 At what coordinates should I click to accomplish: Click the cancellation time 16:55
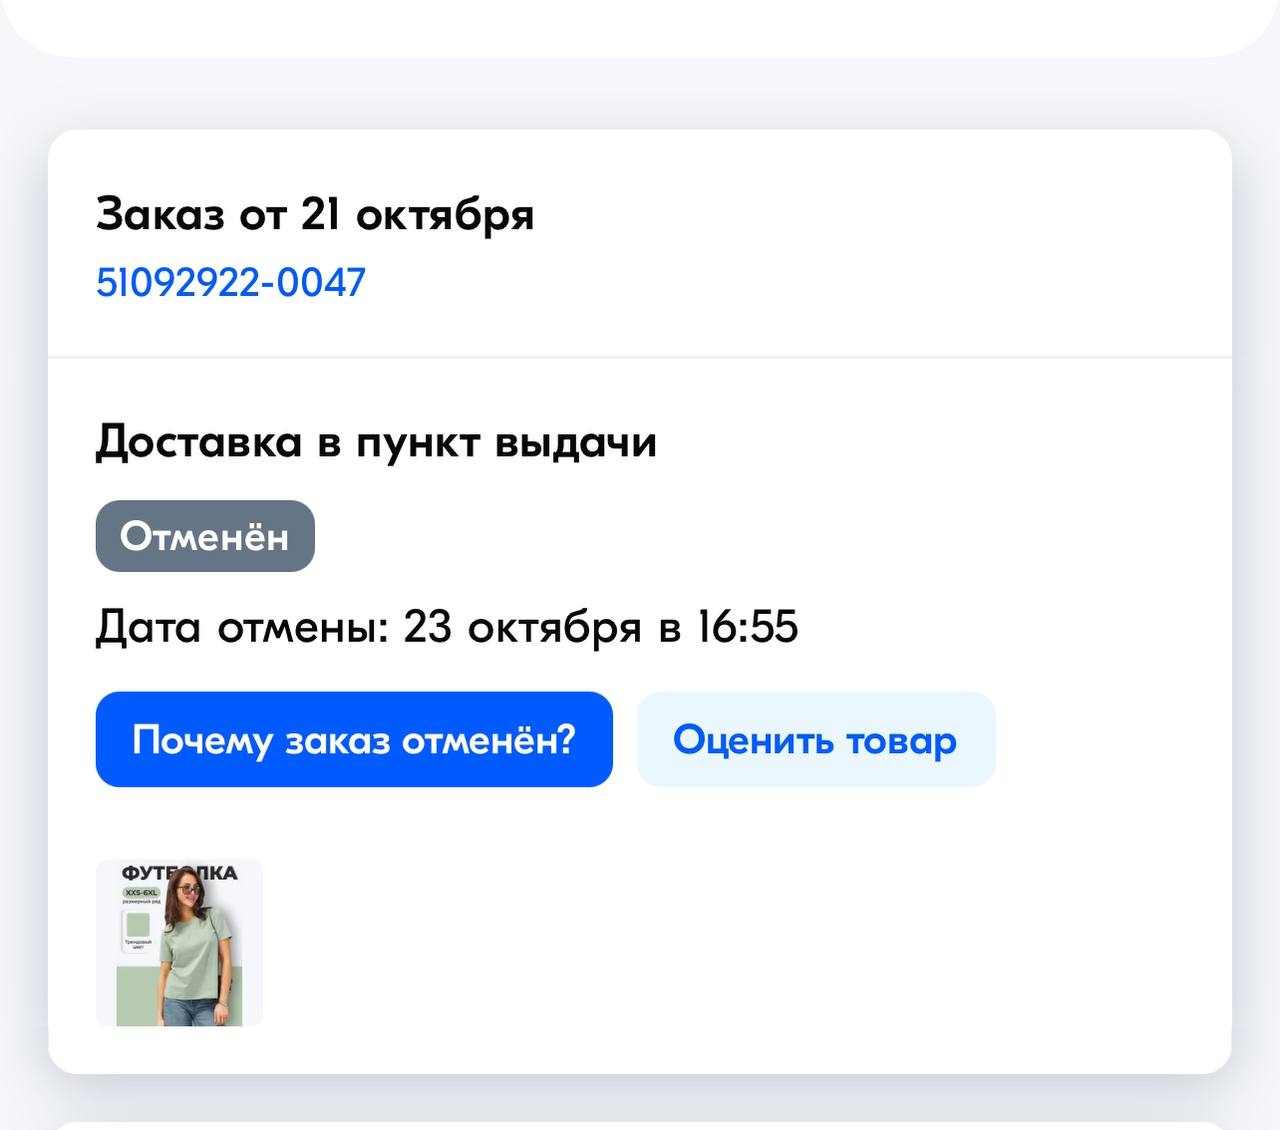(747, 628)
